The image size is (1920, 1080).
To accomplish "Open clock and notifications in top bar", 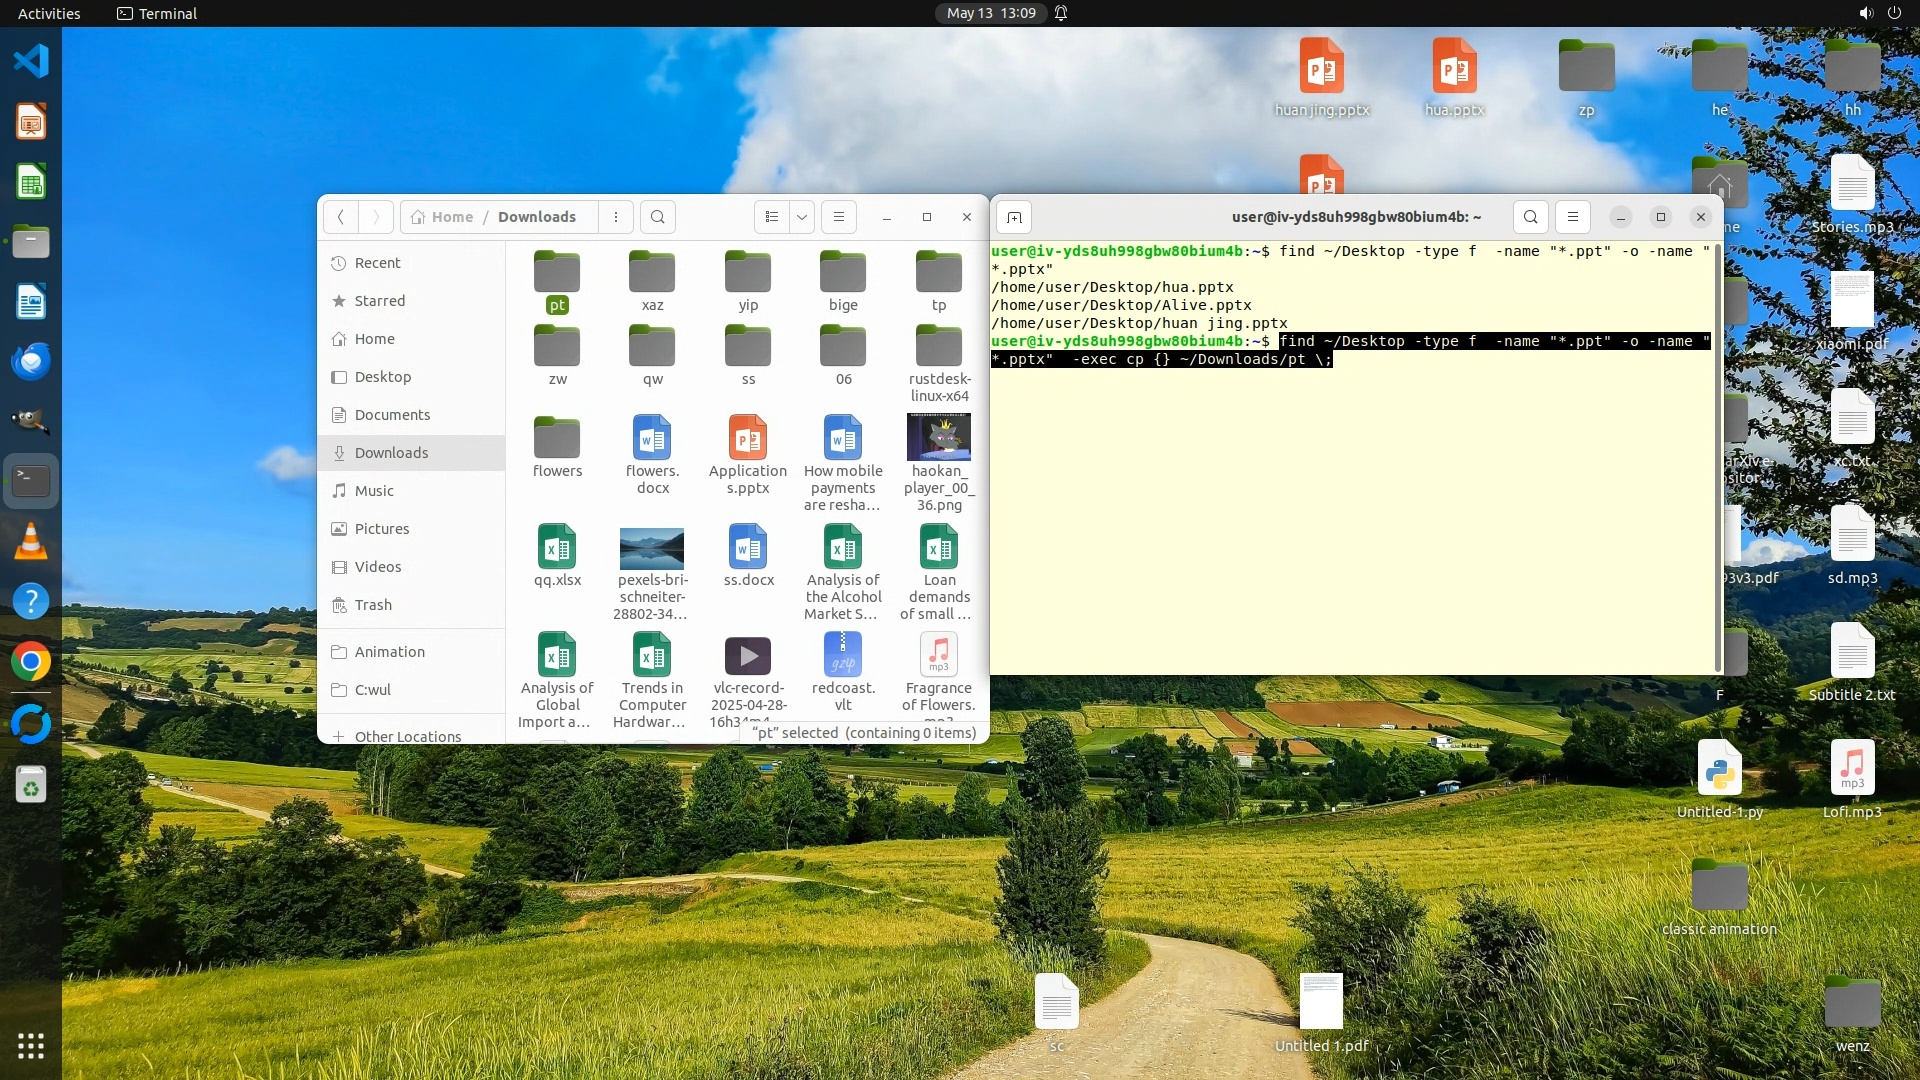I will click(991, 13).
